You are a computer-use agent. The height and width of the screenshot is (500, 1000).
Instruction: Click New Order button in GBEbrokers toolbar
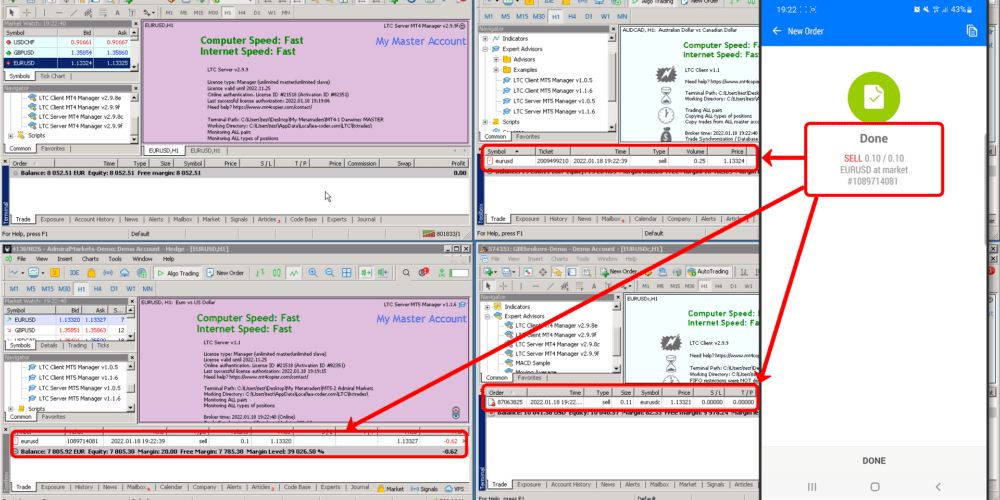(x=619, y=272)
